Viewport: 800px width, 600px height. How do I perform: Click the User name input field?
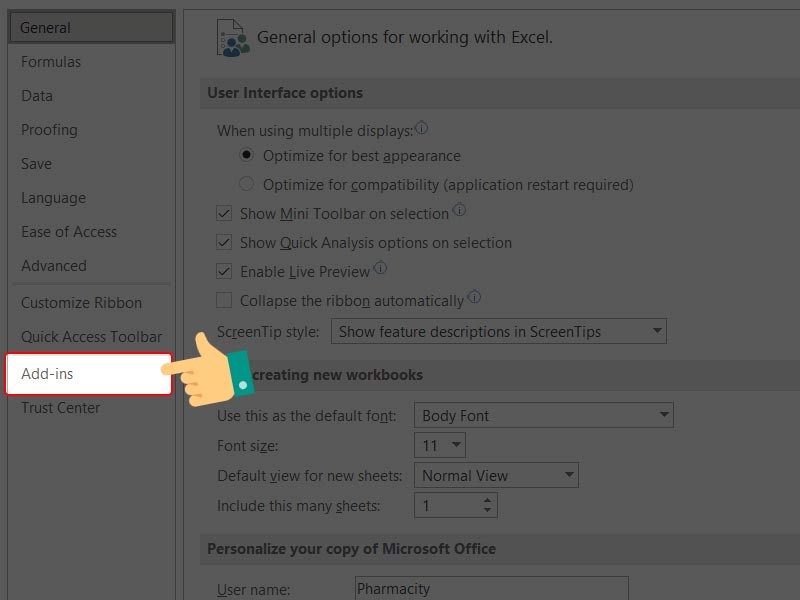click(492, 589)
